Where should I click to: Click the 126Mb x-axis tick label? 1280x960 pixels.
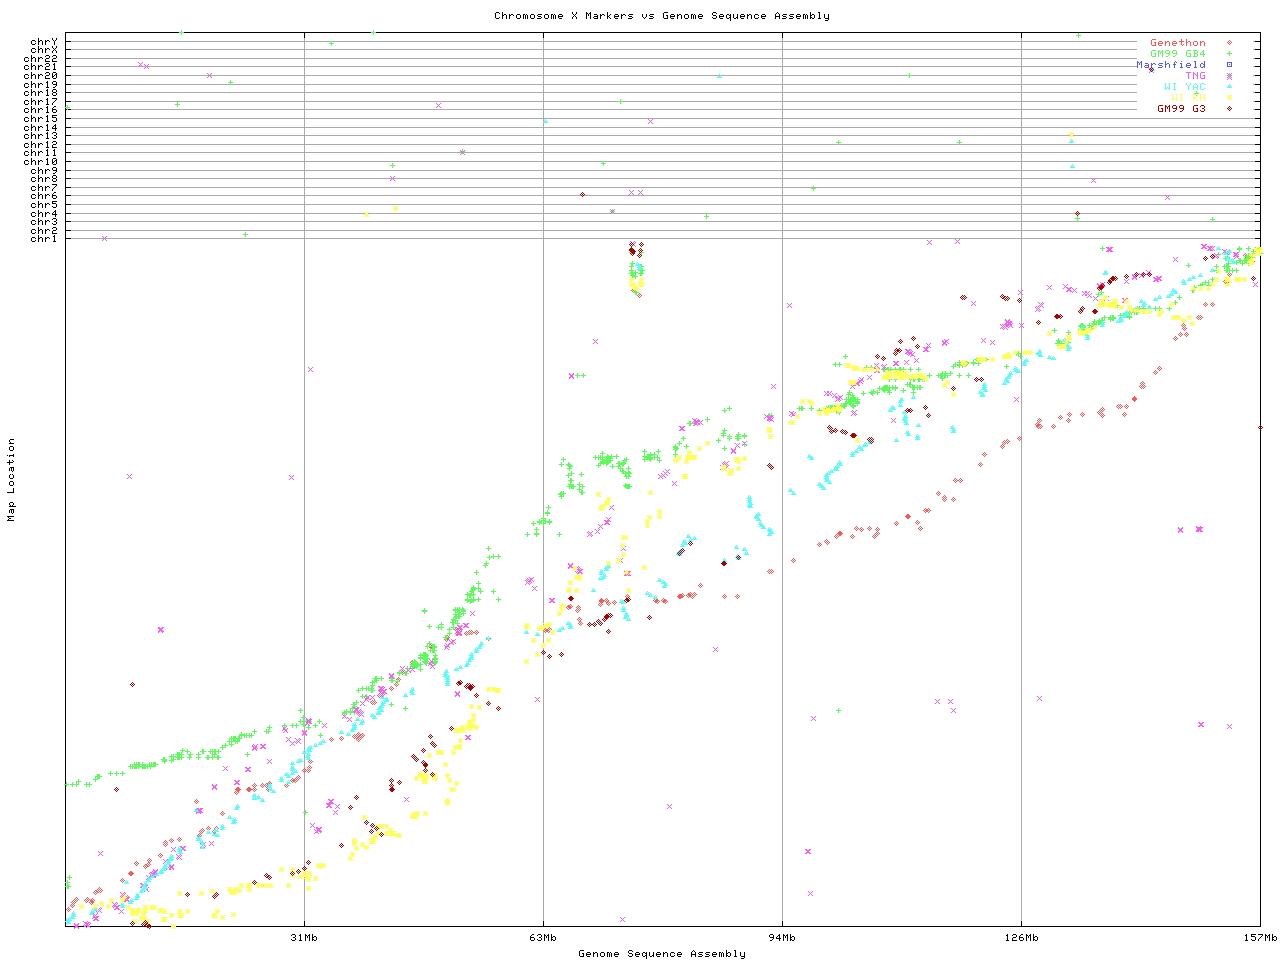pyautogui.click(x=1021, y=938)
